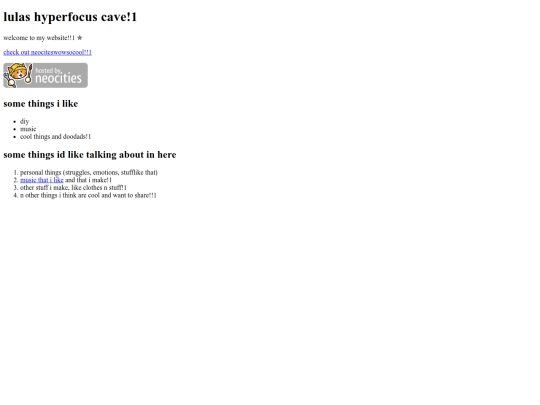Click 'other stuff i make, like clothes' item
Screen dimensions: 540x405
[x=73, y=188]
